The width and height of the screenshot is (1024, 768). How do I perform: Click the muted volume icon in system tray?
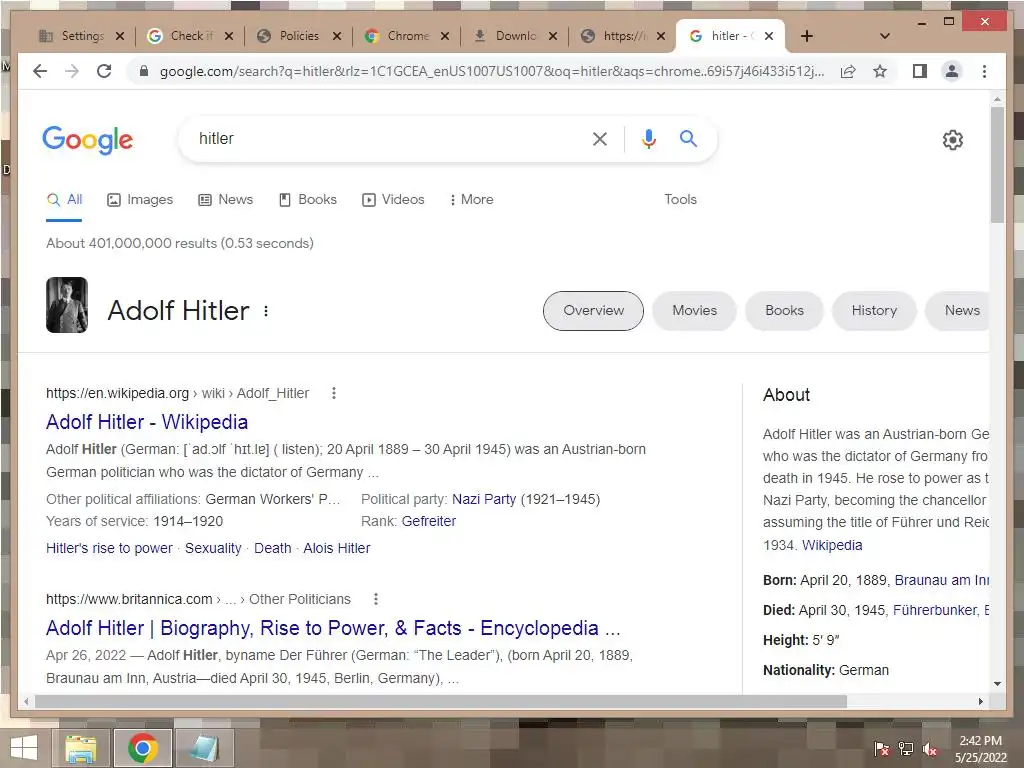(930, 749)
